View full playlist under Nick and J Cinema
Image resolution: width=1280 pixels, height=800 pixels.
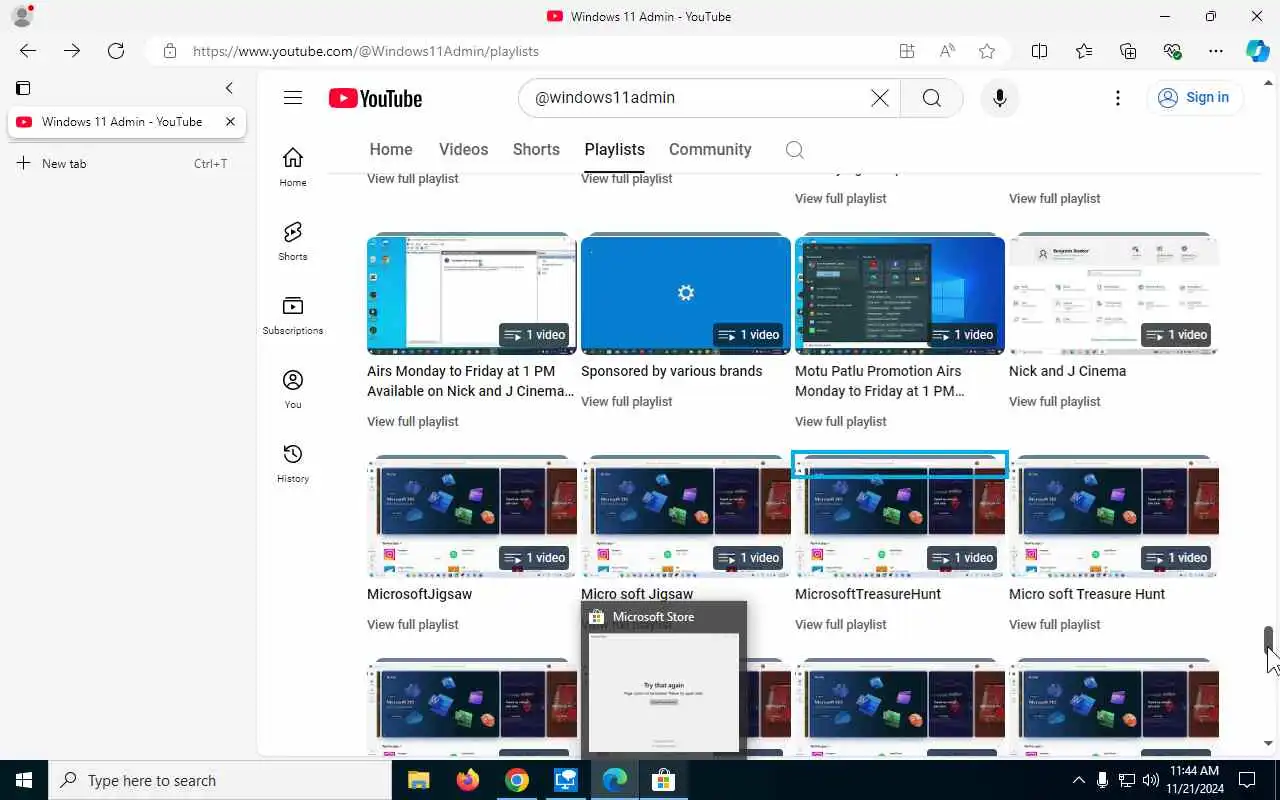coord(1055,402)
